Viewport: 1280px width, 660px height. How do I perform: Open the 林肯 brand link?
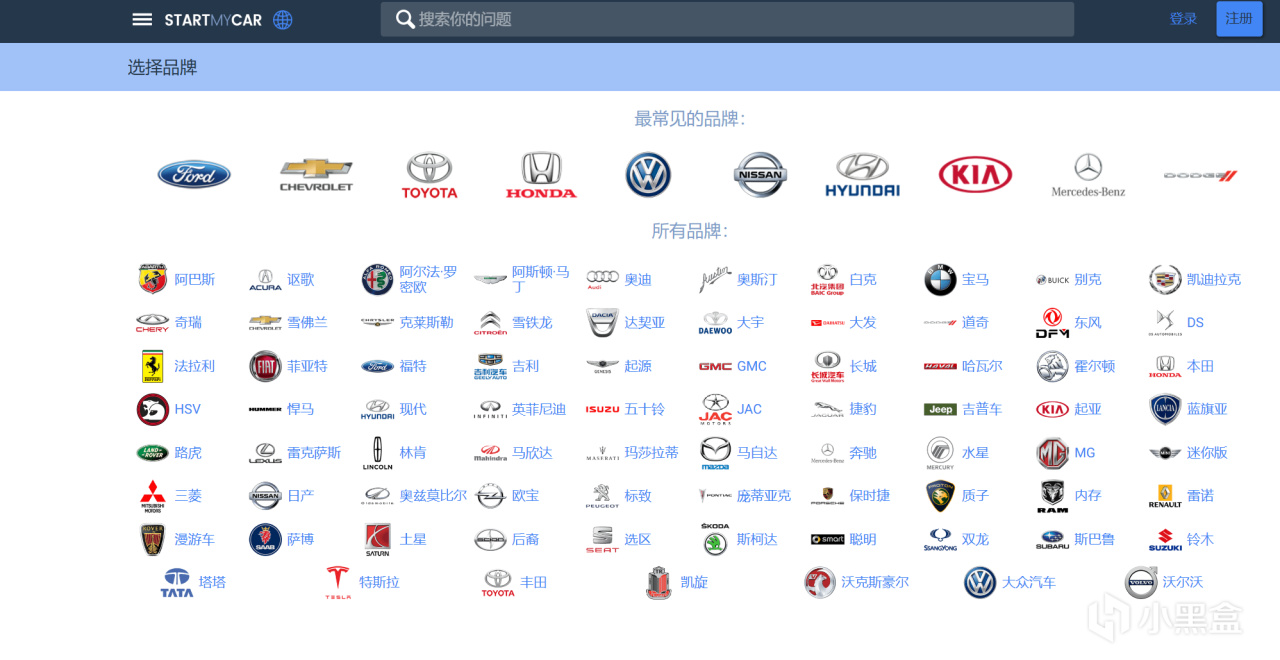[413, 453]
